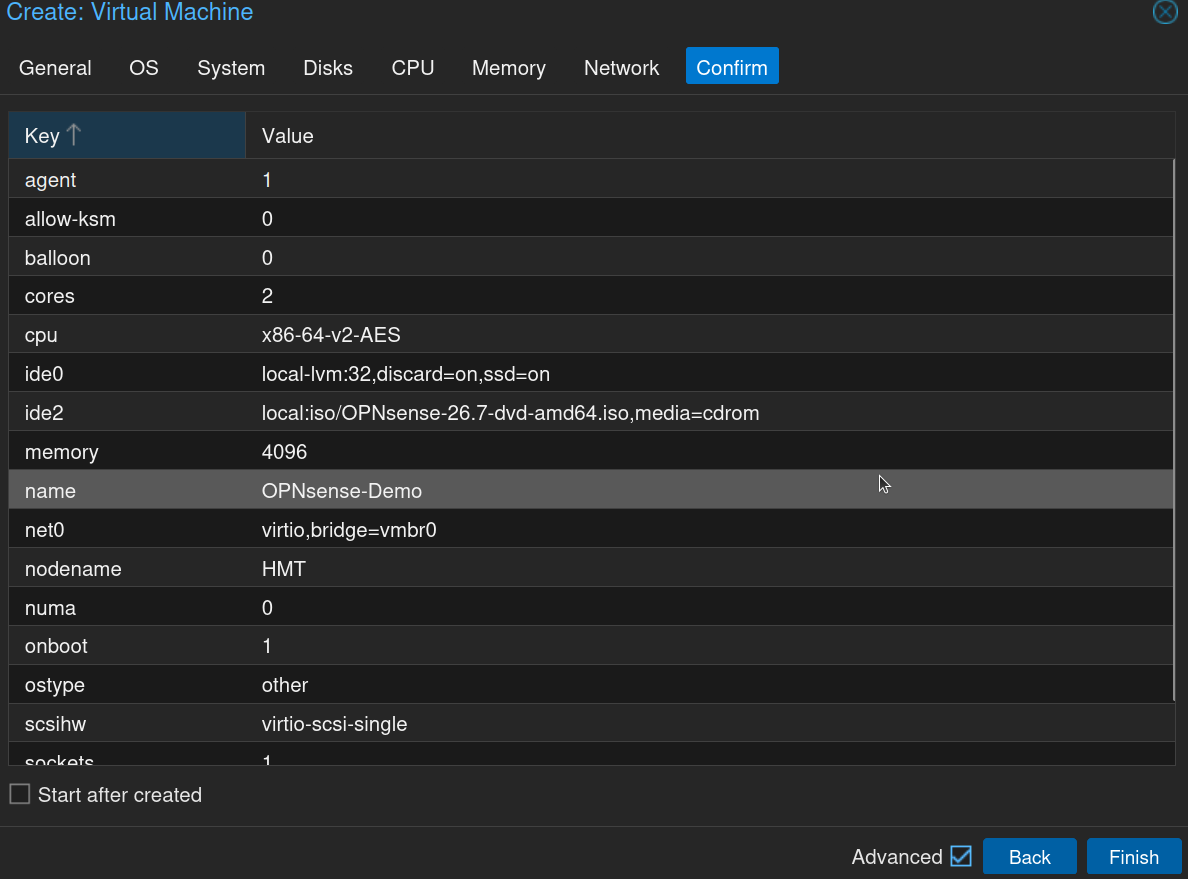Open the OS tab
Image resolution: width=1188 pixels, height=879 pixels.
point(144,67)
